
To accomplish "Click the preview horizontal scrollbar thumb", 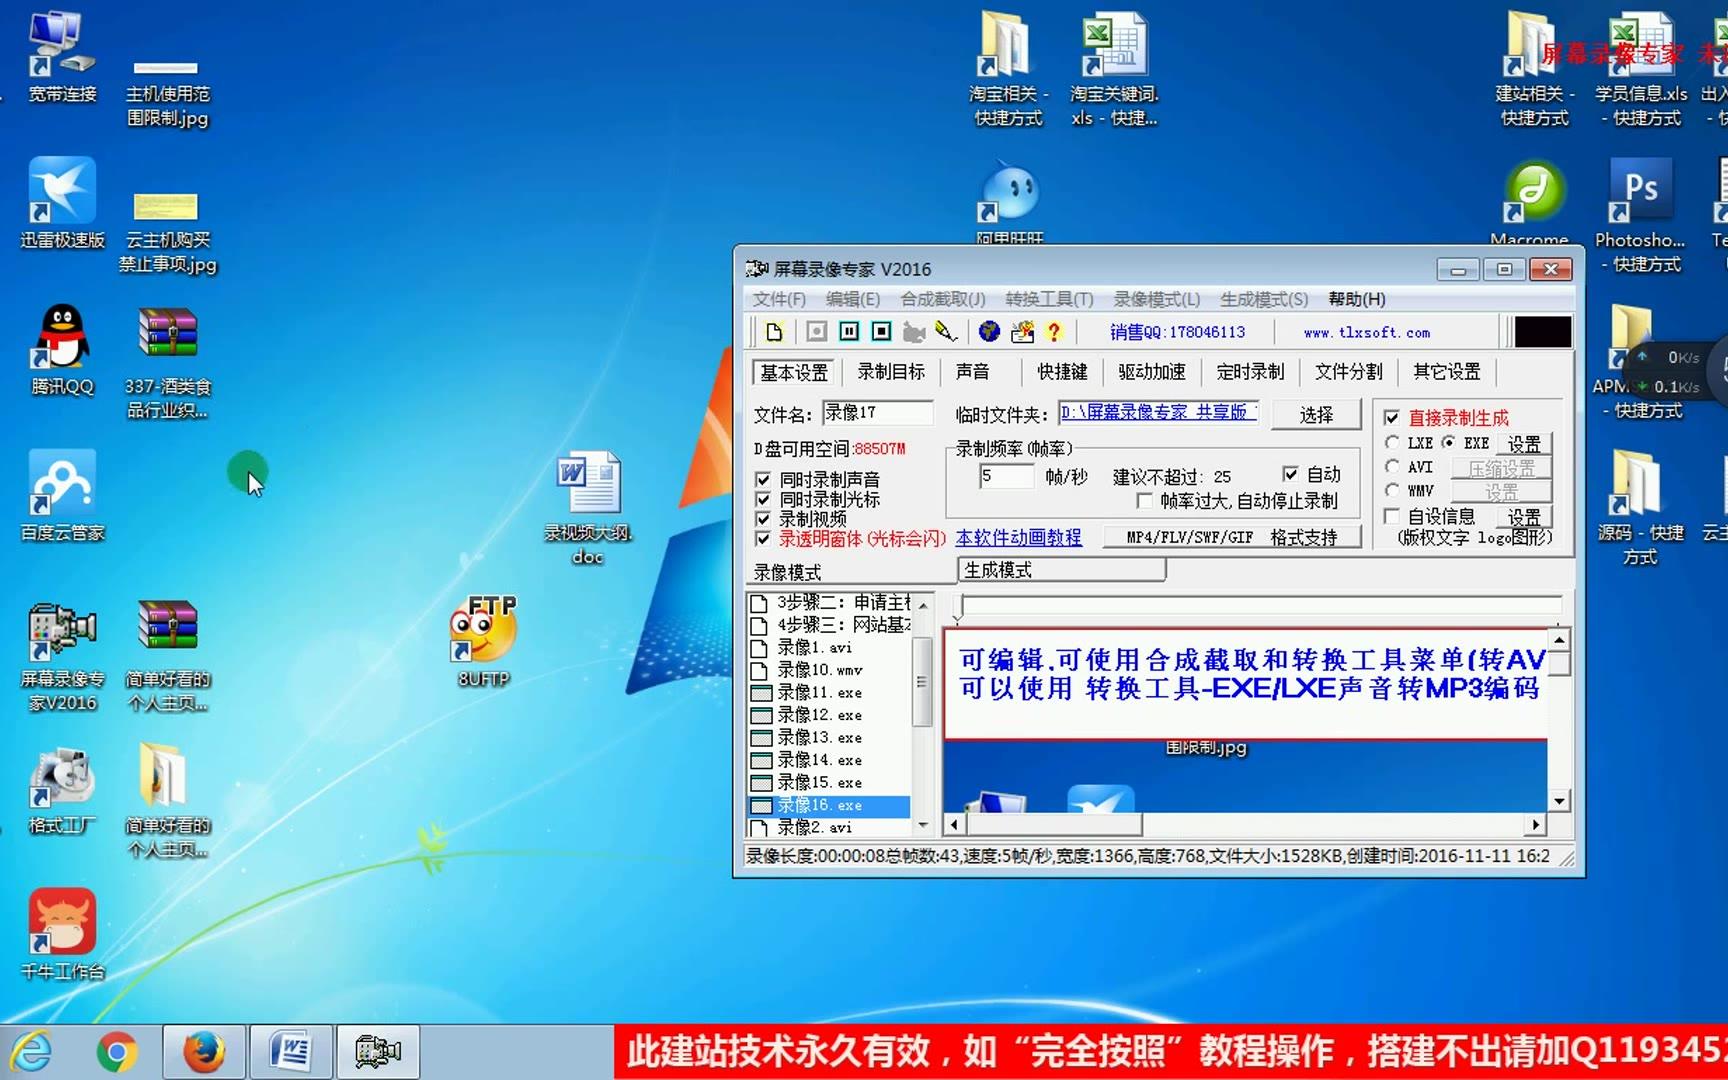I will (x=1054, y=825).
